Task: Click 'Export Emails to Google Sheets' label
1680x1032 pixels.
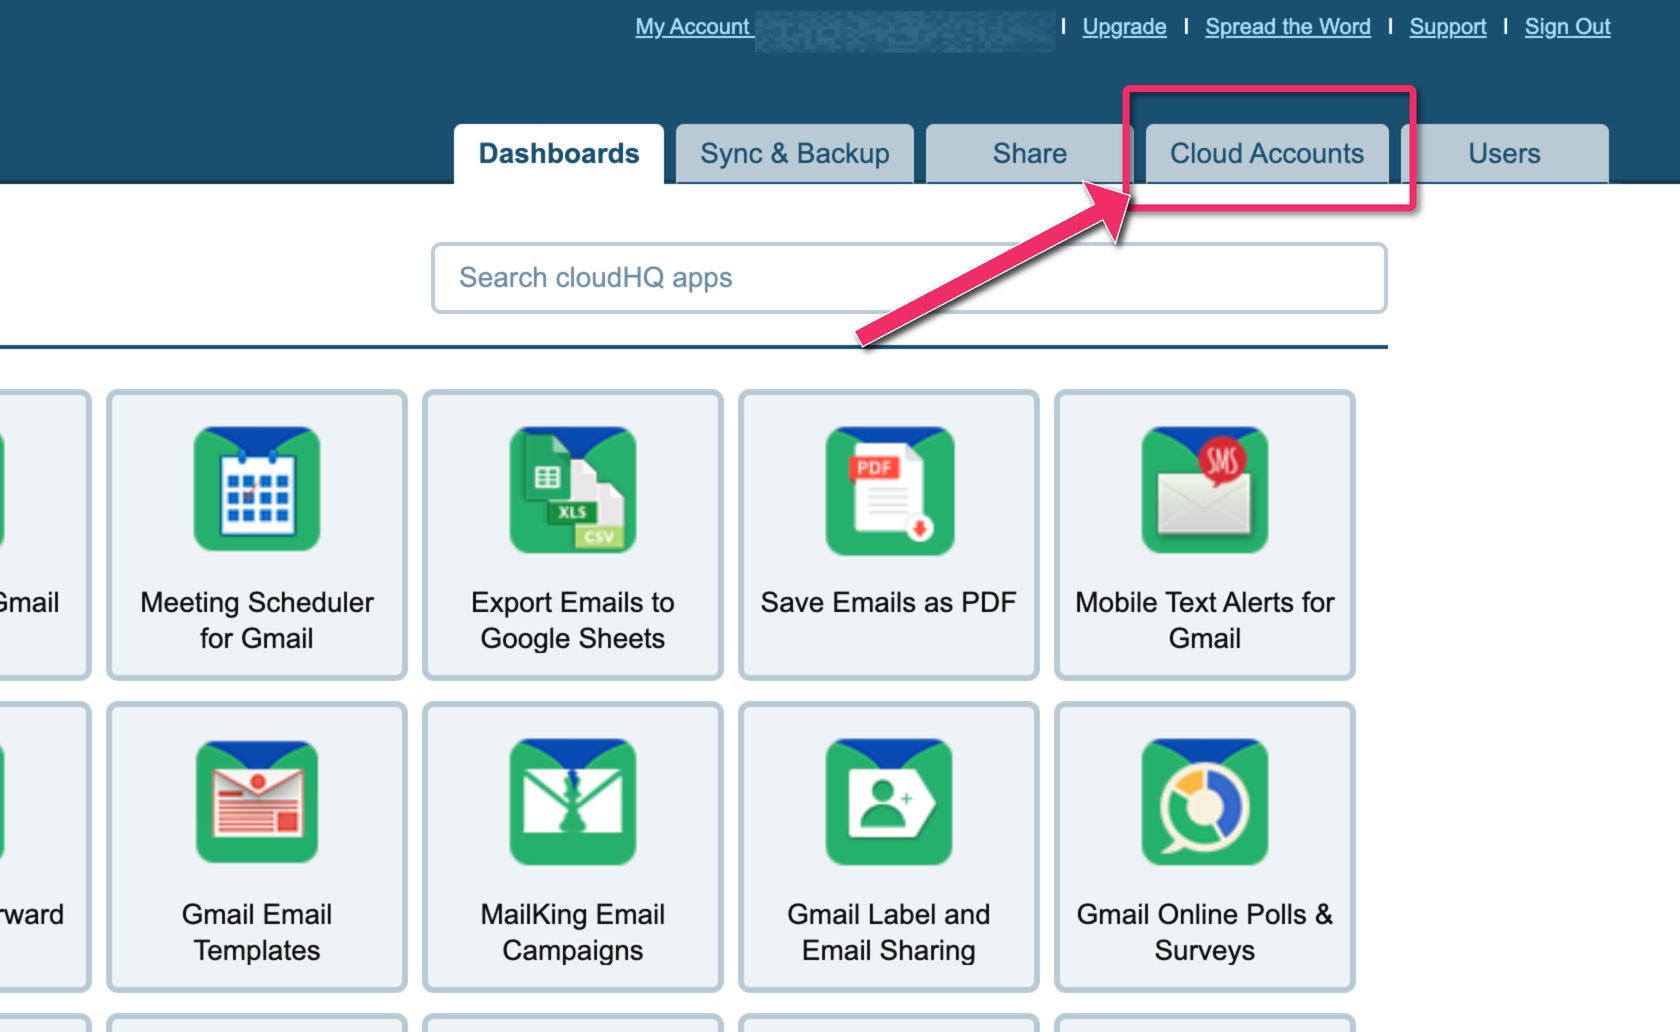Action: point(573,620)
